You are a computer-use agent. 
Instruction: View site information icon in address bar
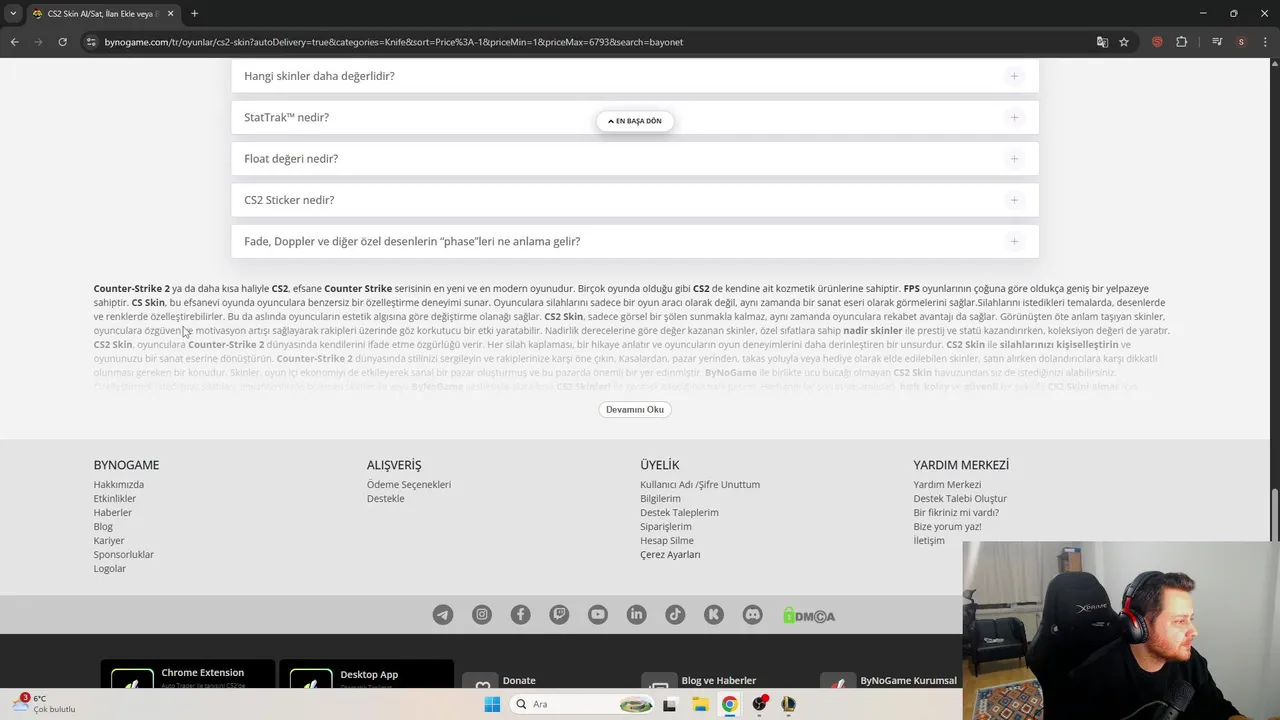[91, 42]
